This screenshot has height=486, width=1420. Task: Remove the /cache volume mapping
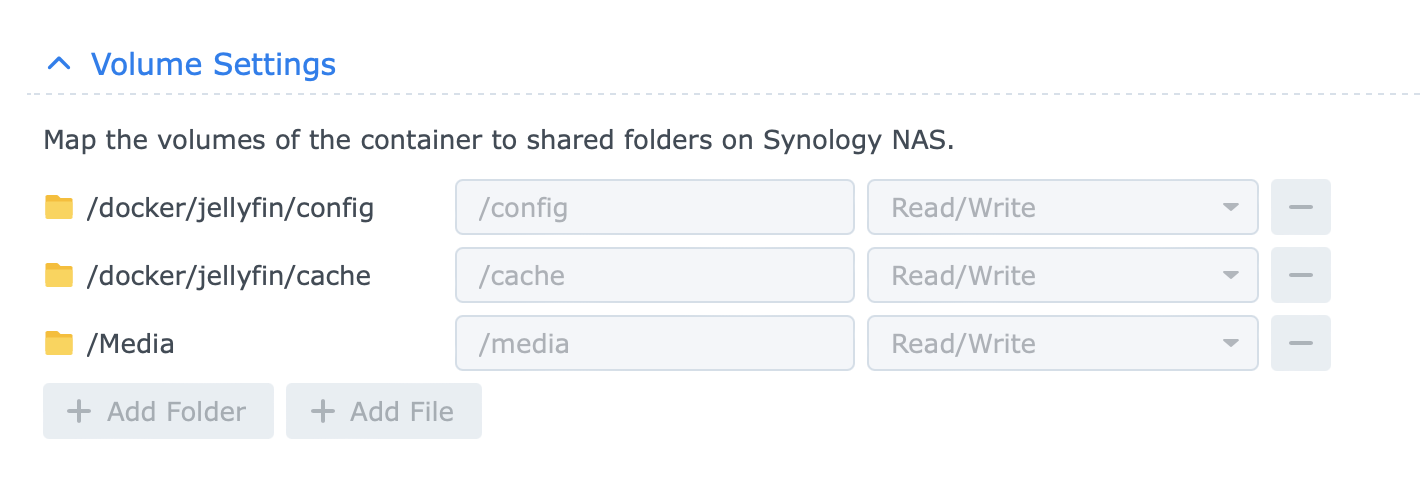1300,276
